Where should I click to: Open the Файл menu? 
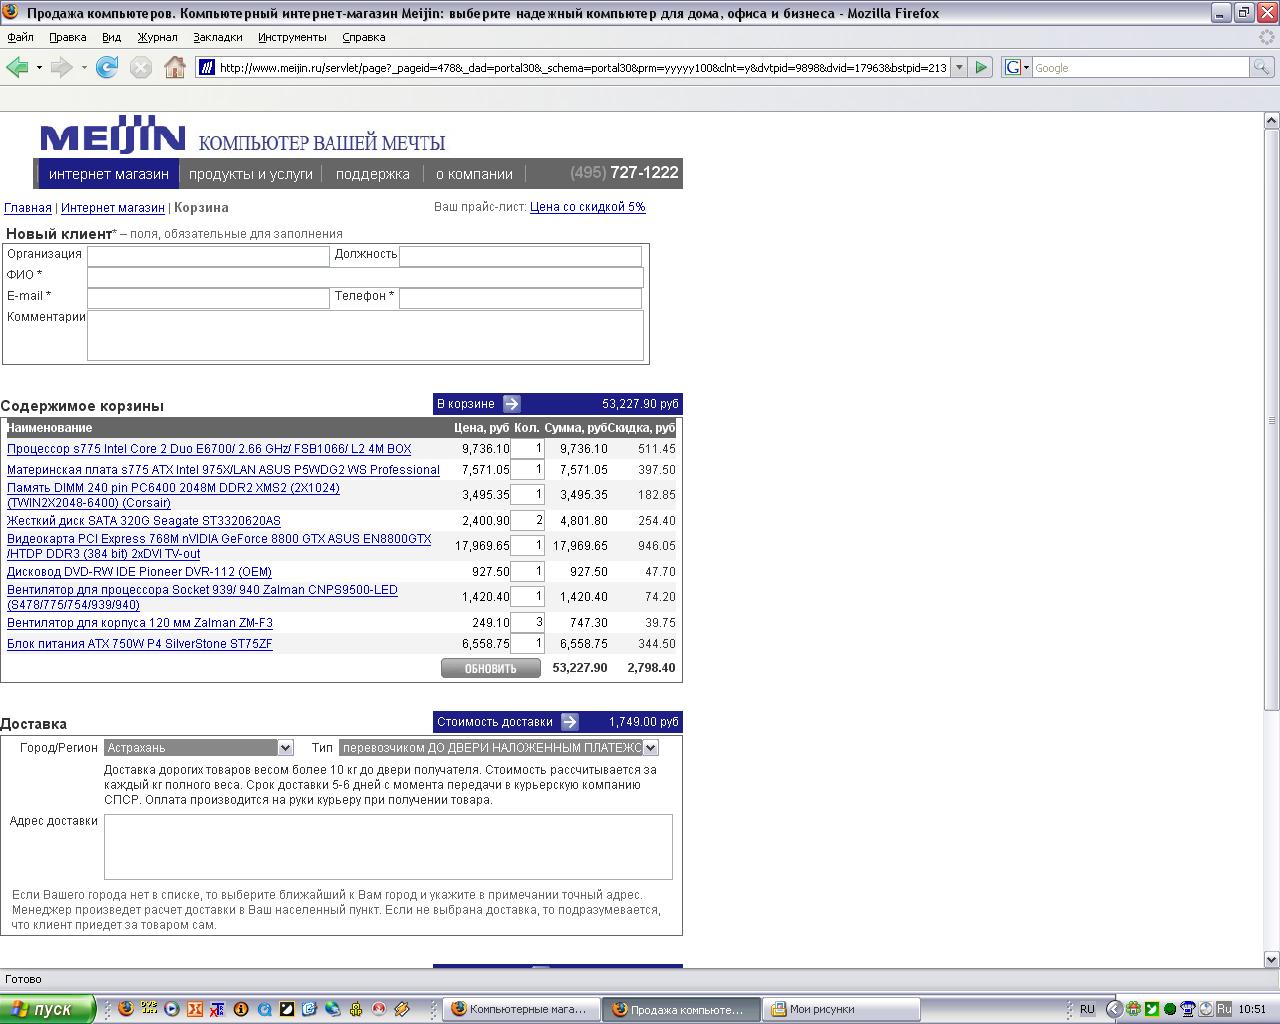pyautogui.click(x=20, y=37)
